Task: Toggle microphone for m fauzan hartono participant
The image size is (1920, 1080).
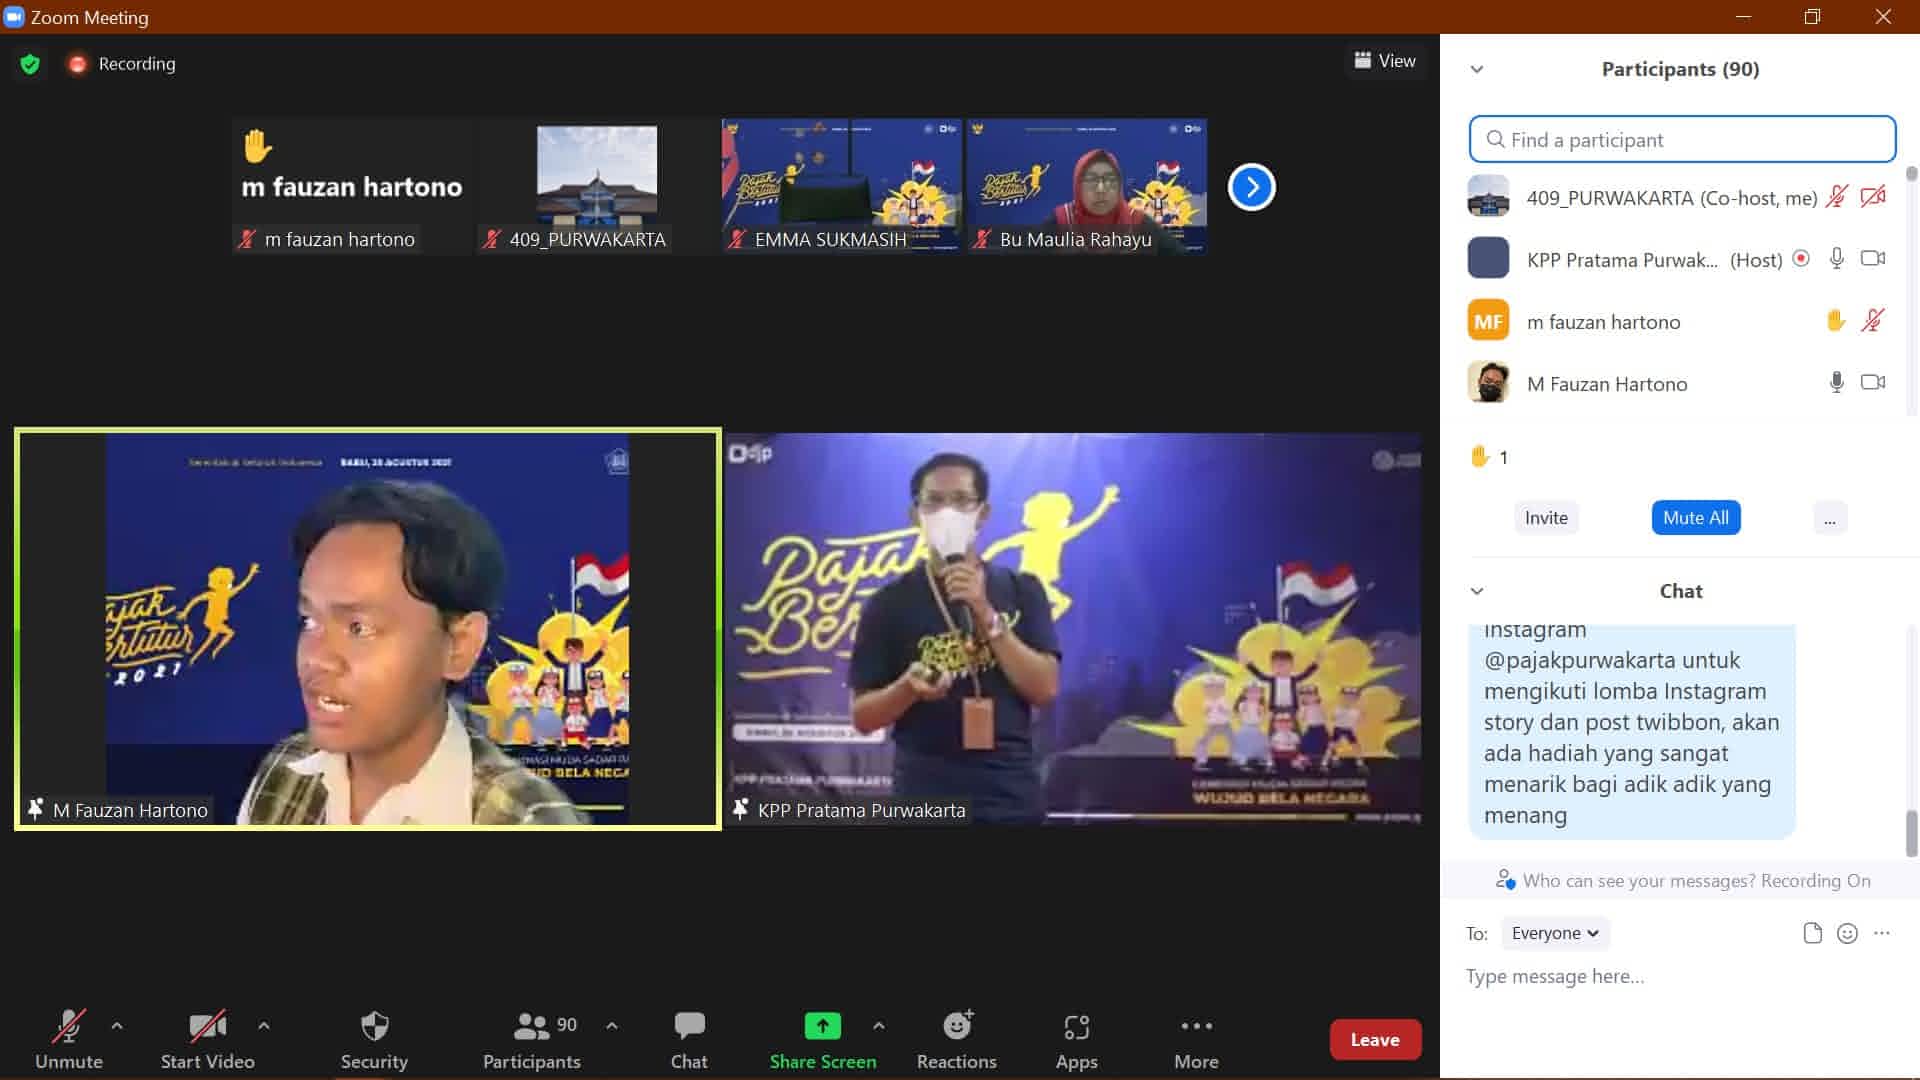Action: pyautogui.click(x=1872, y=321)
